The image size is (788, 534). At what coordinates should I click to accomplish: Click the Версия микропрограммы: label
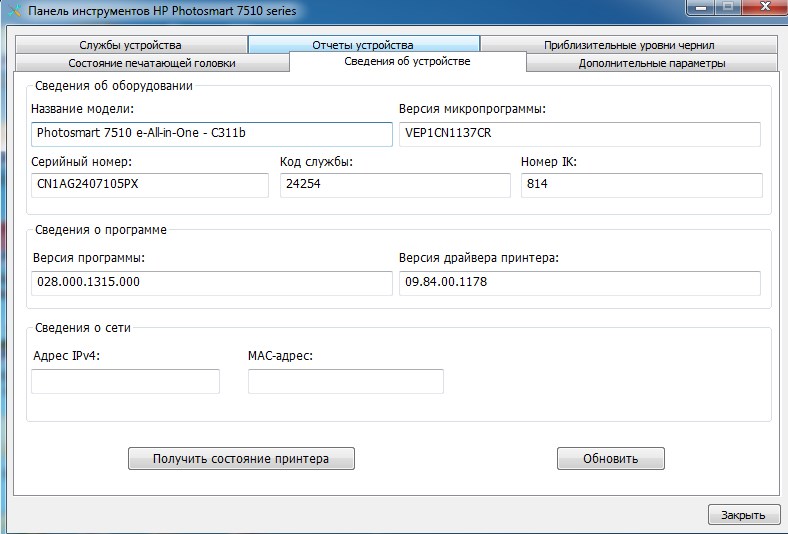[x=472, y=109]
